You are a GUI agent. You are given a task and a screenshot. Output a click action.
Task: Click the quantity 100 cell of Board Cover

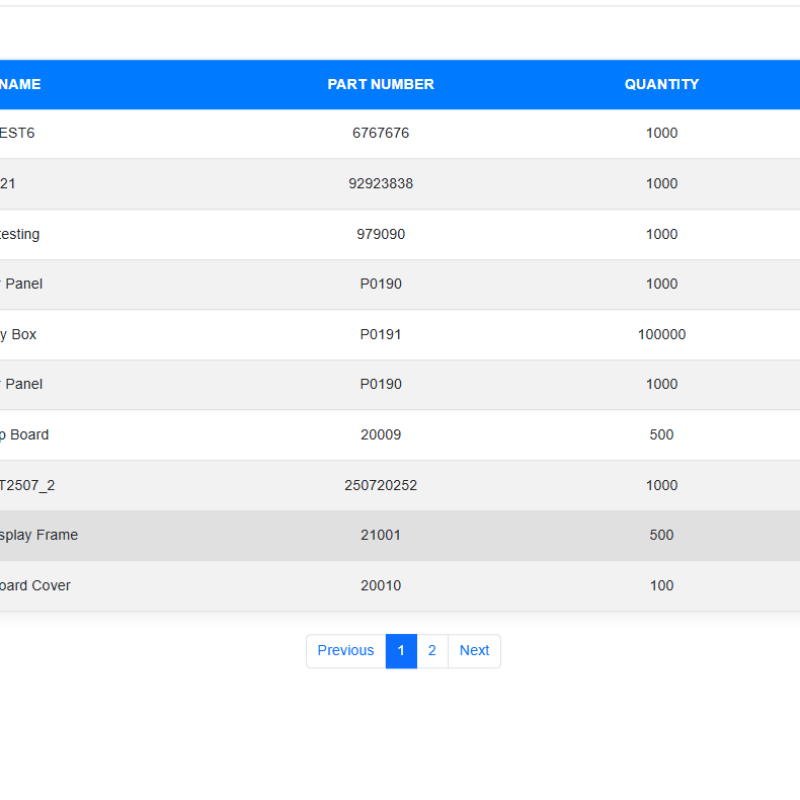tap(661, 585)
